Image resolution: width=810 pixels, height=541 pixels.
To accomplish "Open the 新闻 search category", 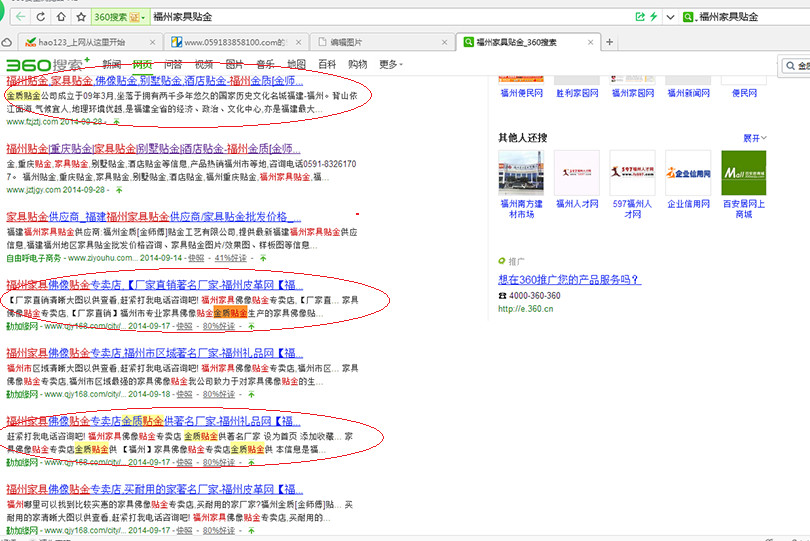I will (x=112, y=65).
